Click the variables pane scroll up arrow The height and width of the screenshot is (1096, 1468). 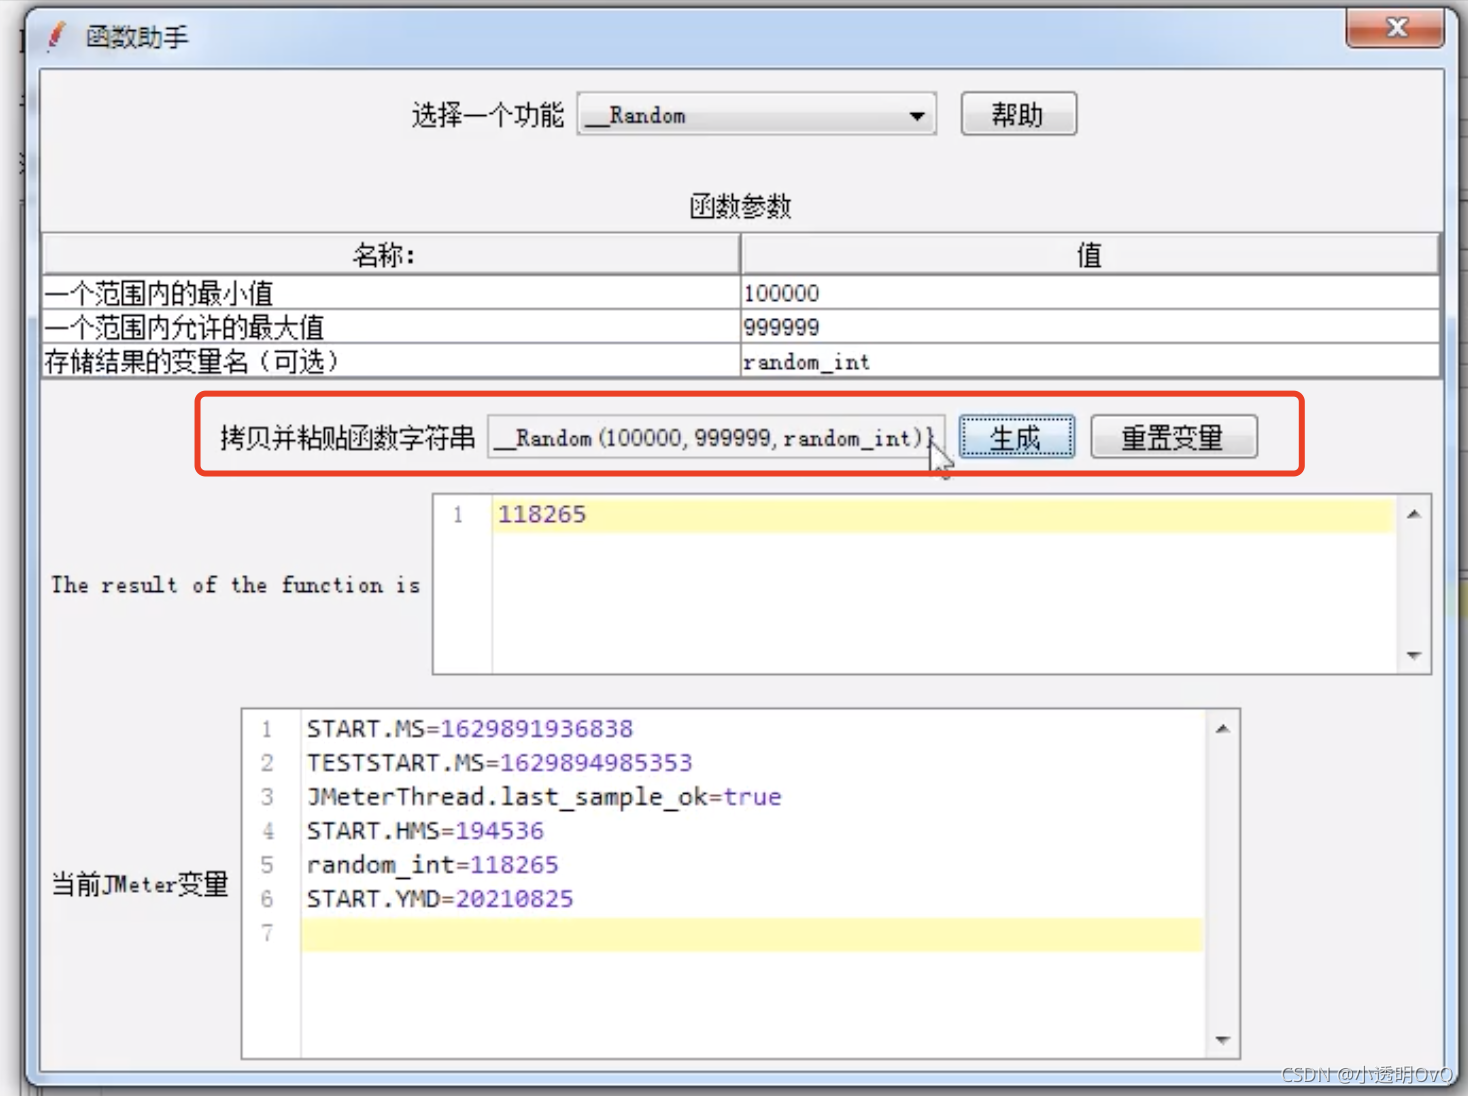(x=1222, y=729)
